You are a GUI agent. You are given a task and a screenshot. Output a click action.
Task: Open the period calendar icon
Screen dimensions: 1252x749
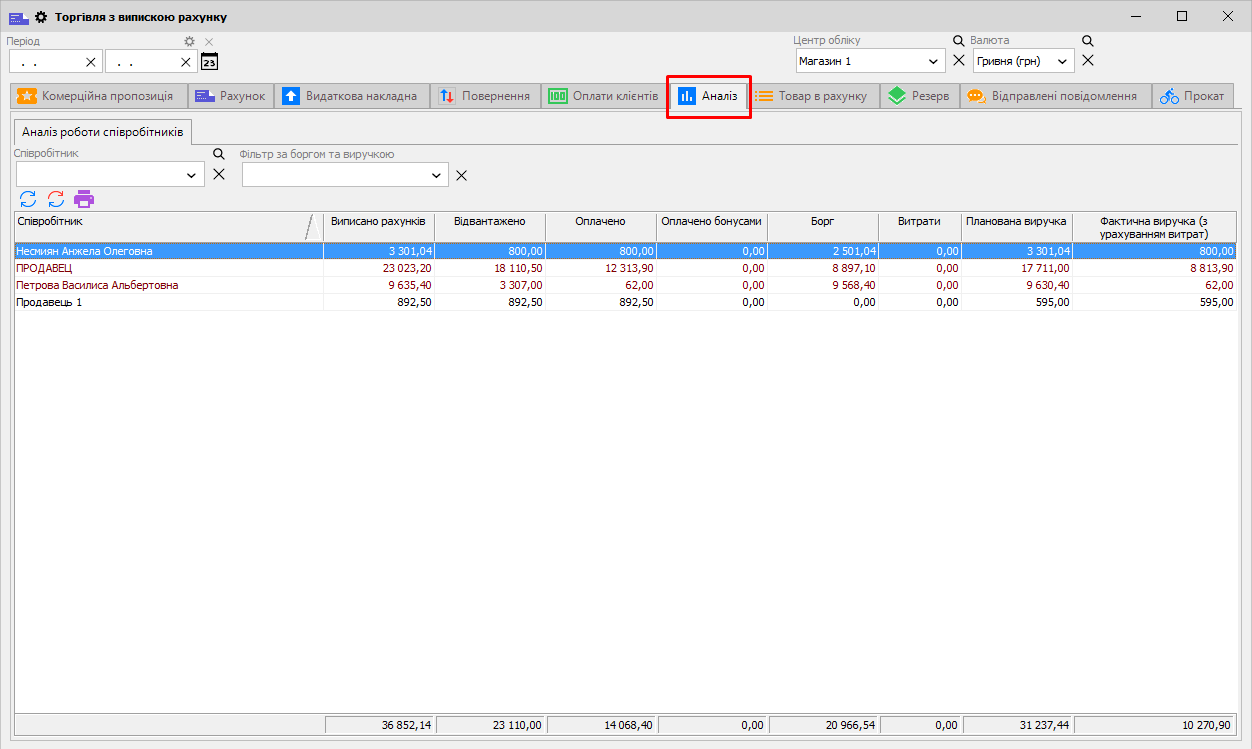(x=209, y=62)
